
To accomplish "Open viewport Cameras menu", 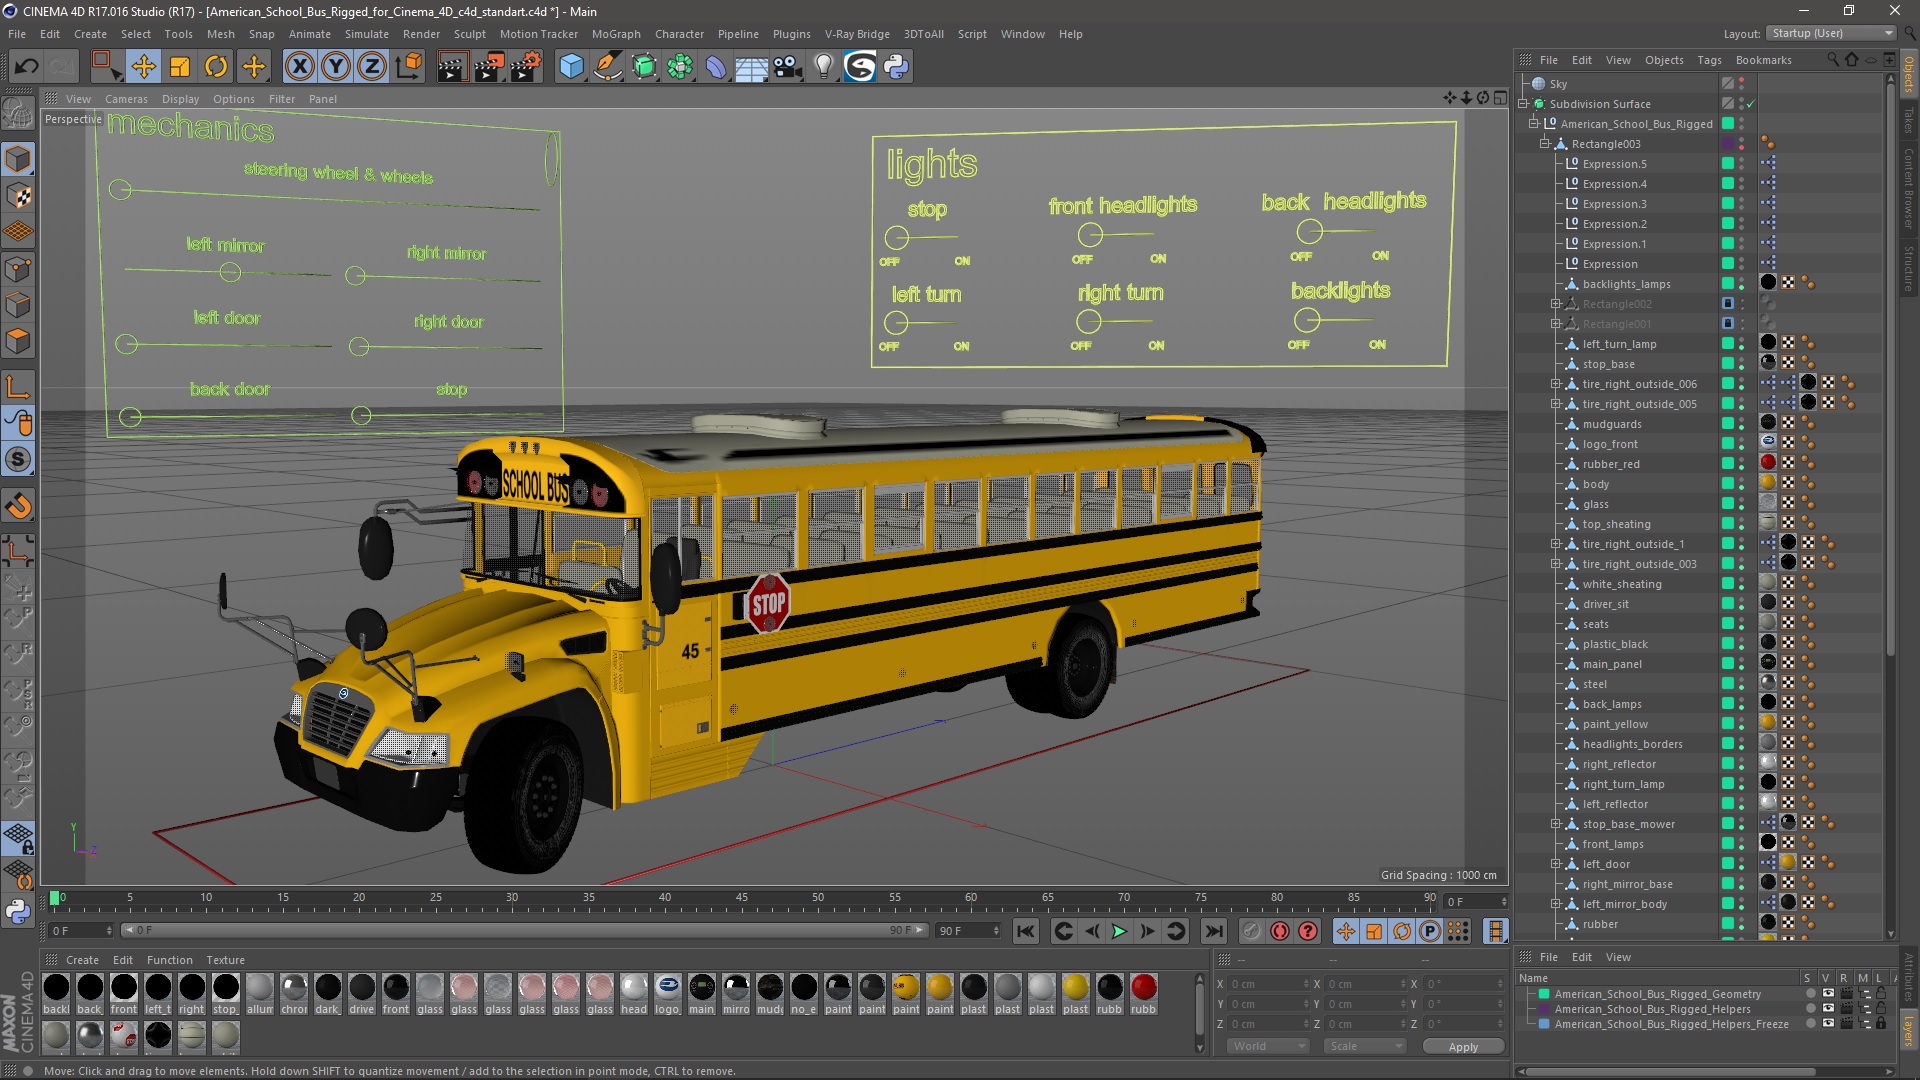I will point(126,99).
